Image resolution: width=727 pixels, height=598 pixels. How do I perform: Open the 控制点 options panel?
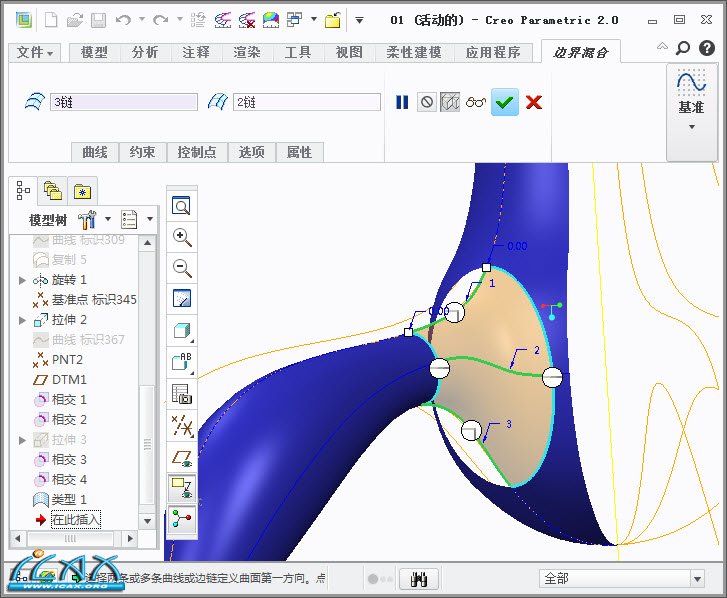pos(196,152)
